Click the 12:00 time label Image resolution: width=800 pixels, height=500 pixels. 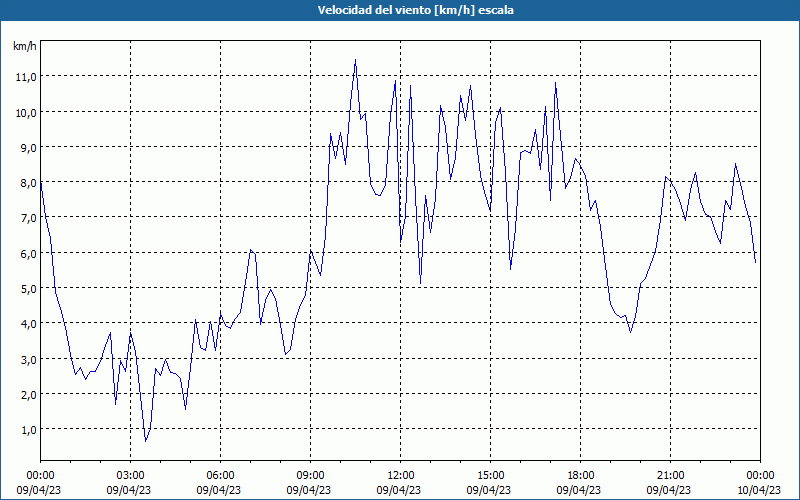click(x=401, y=476)
